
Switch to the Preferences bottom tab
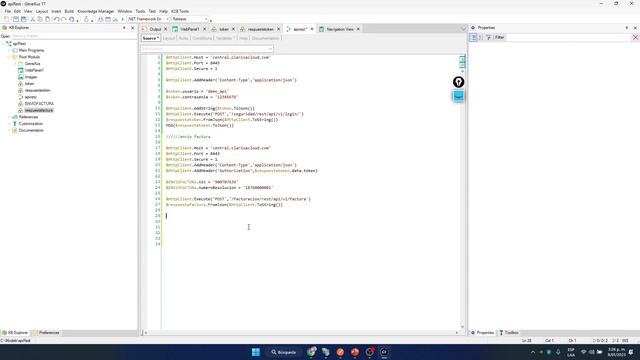(x=46, y=333)
